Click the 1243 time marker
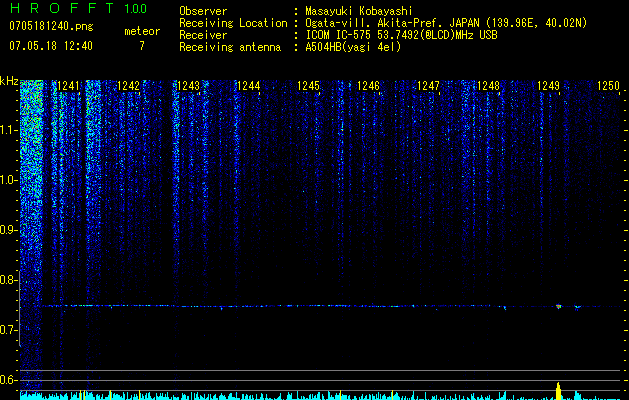Image resolution: width=629 pixels, height=400 pixels. 188,86
